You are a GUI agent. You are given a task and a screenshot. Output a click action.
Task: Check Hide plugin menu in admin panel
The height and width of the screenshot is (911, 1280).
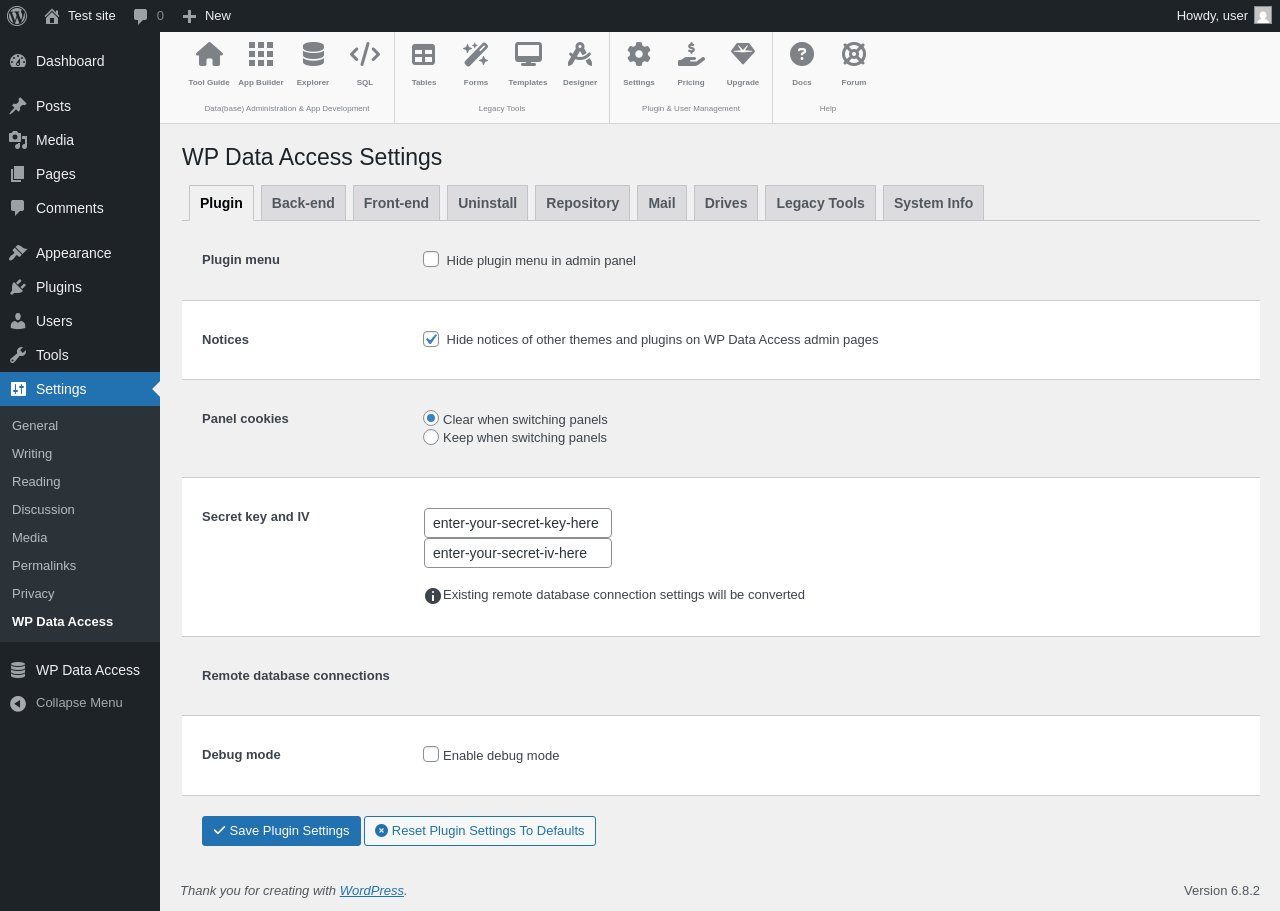pos(431,259)
